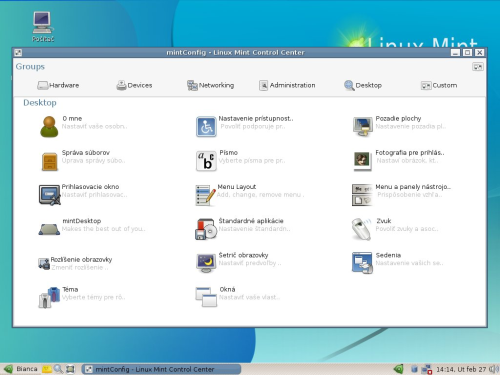Open the window menu icon in title bar
Image resolution: width=500 pixels, height=375 pixels.
click(18, 53)
